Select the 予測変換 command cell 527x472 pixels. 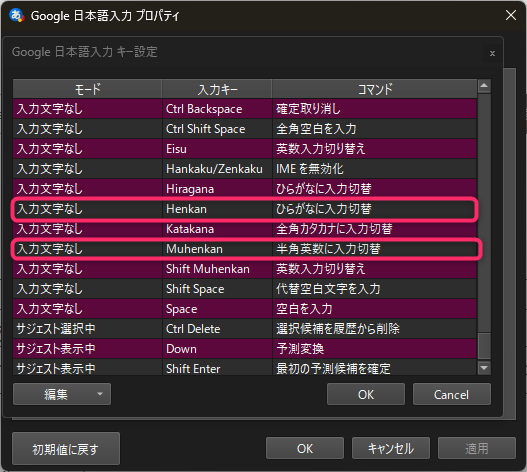(x=374, y=349)
